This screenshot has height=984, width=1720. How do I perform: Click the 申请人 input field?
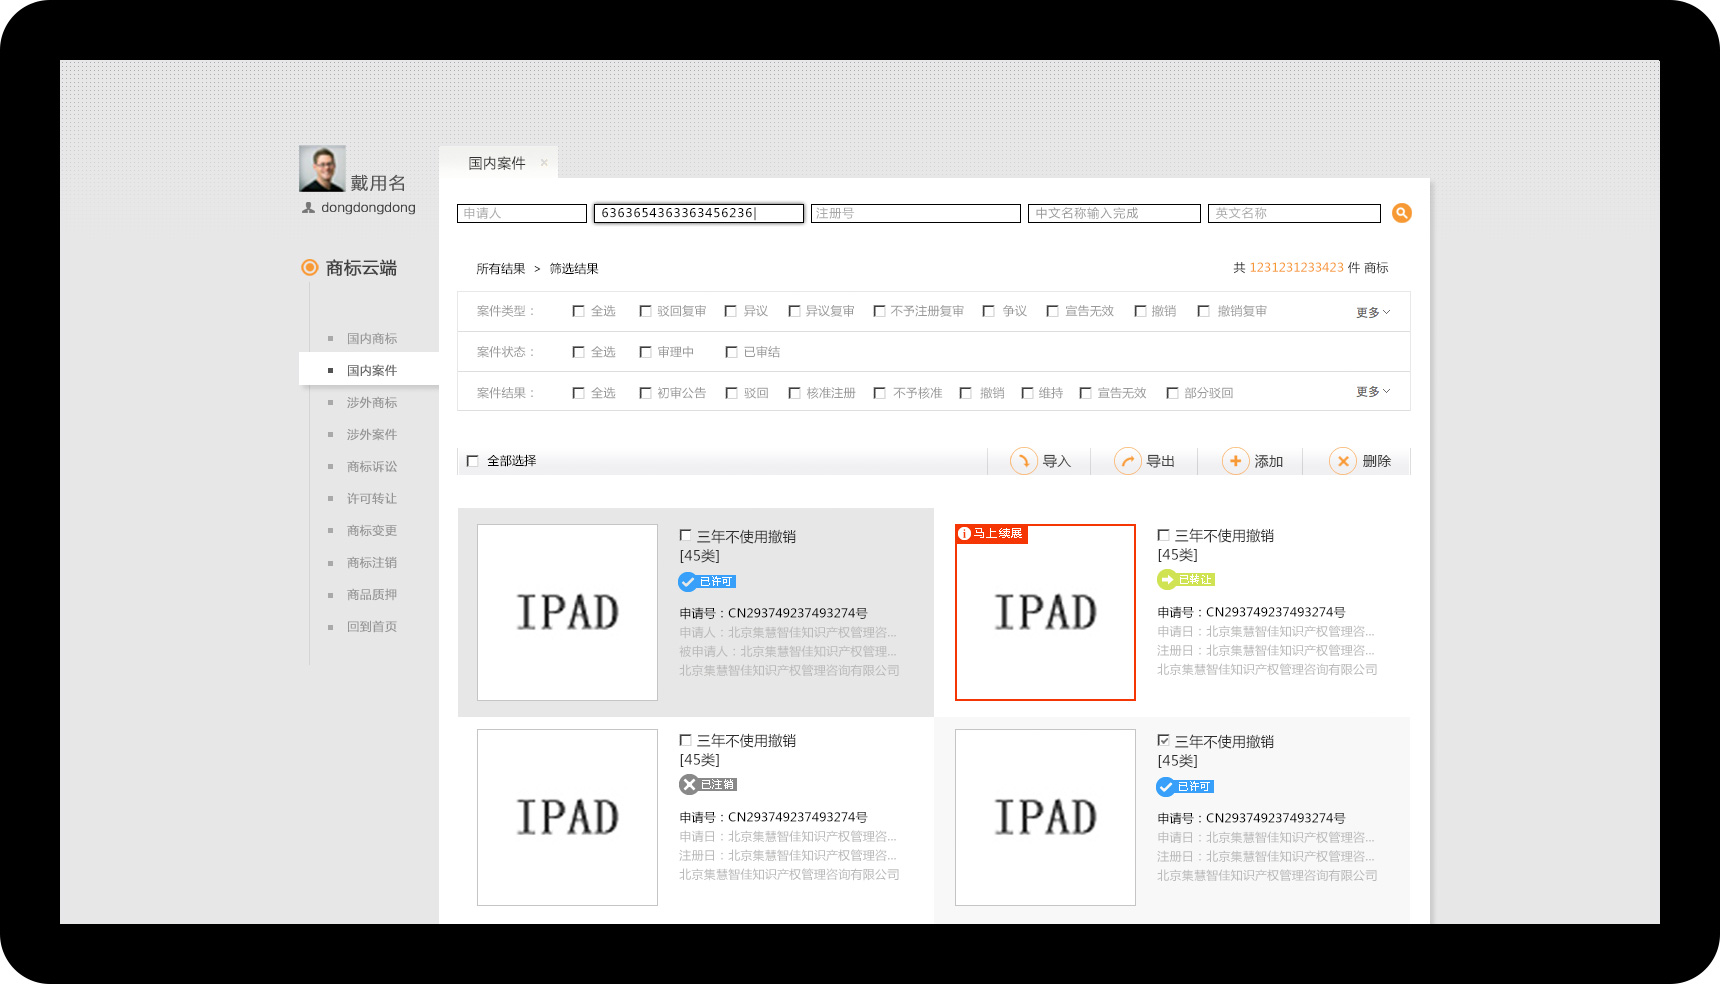522,213
